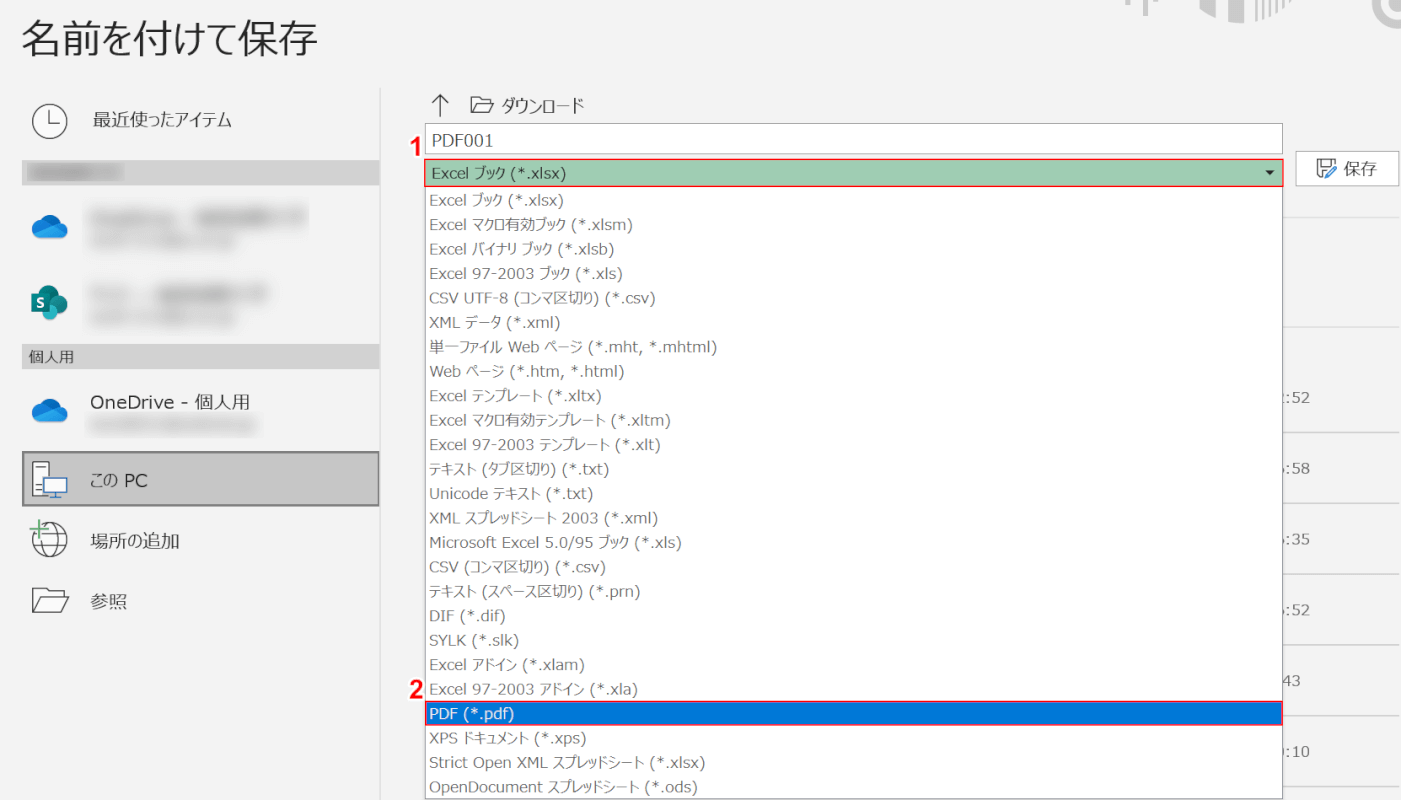Collapse the file type dropdown Excel ブック (*.xlsx)
The width and height of the screenshot is (1401, 800).
pos(853,173)
